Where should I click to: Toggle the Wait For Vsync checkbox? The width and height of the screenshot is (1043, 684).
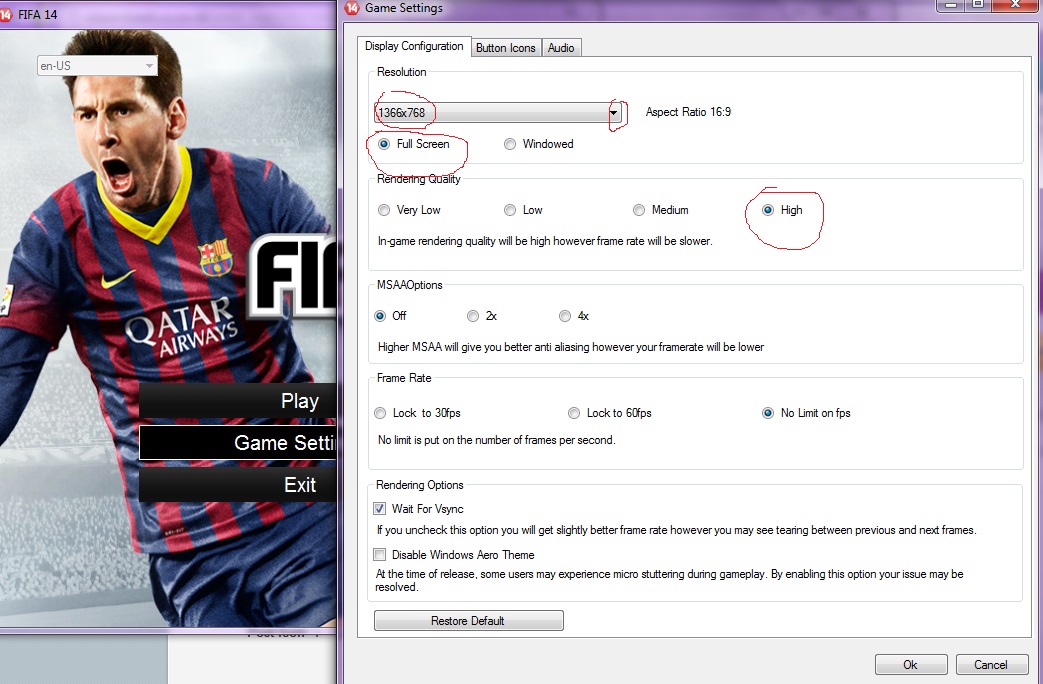380,509
